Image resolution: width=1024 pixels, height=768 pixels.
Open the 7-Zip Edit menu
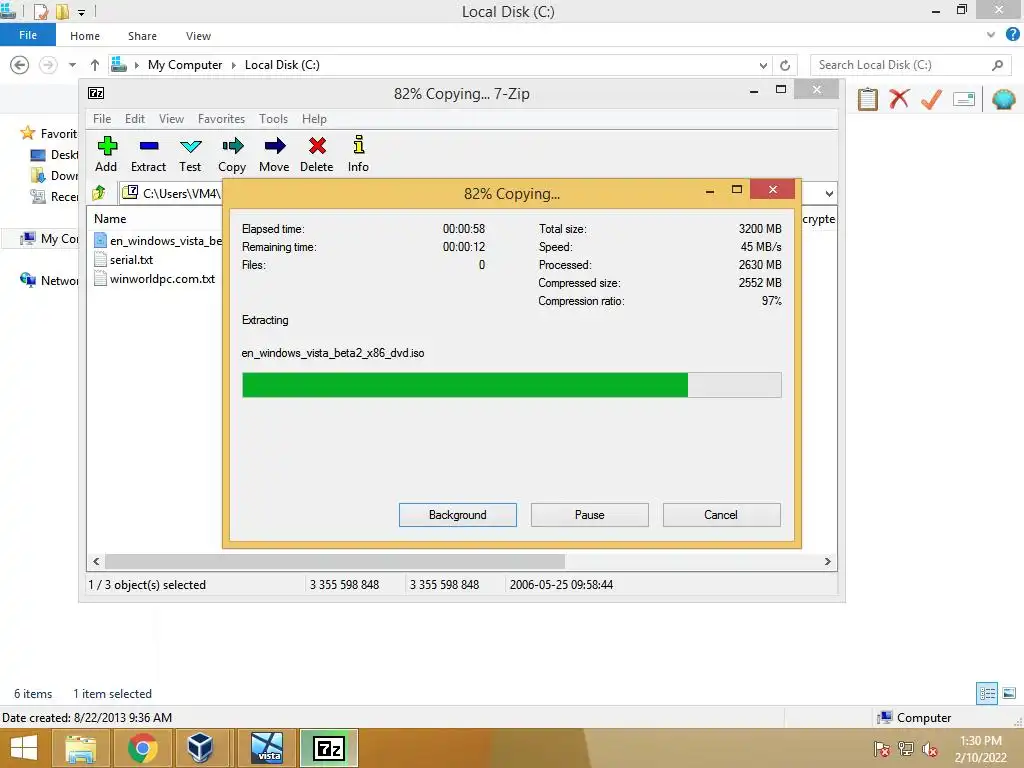(135, 119)
